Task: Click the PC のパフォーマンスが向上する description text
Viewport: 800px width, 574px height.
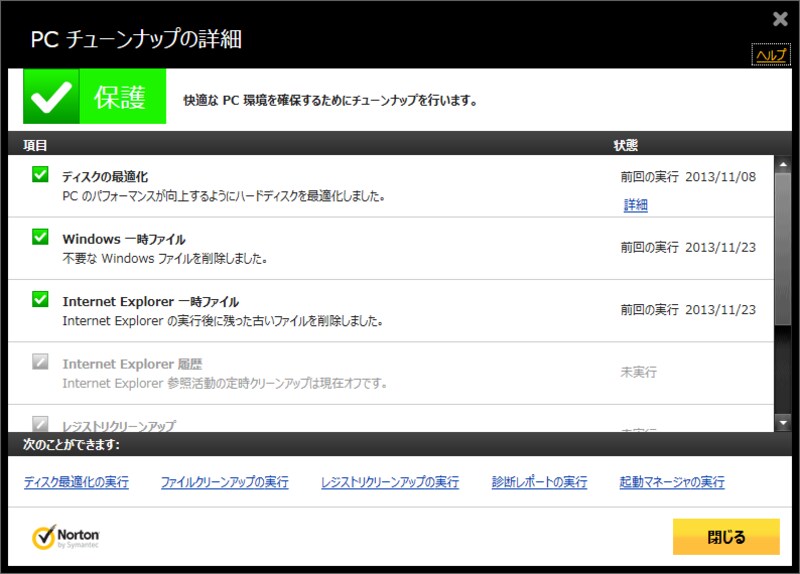Action: [x=223, y=196]
